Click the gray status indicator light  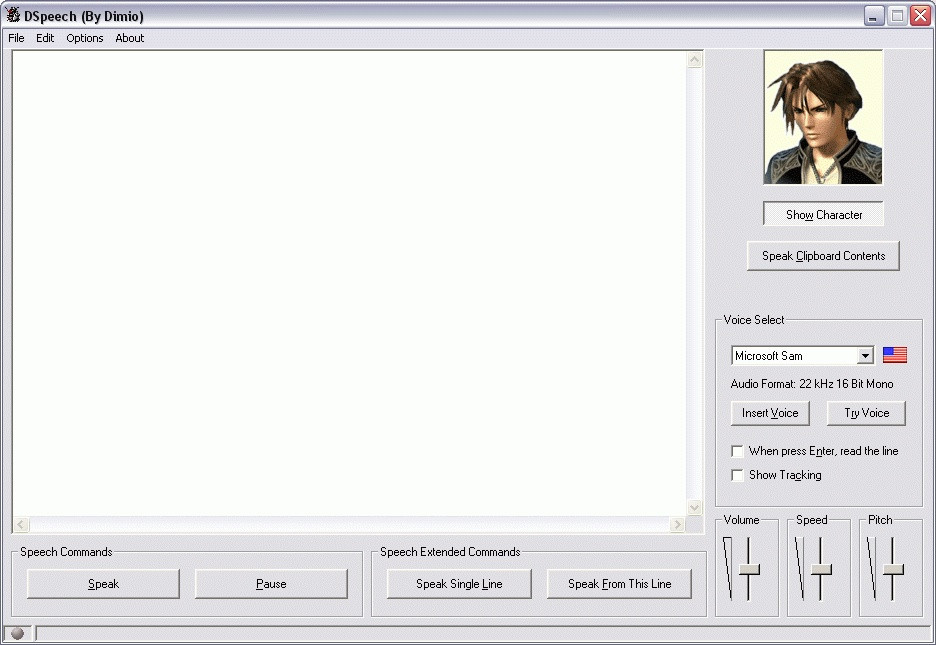(x=17, y=633)
